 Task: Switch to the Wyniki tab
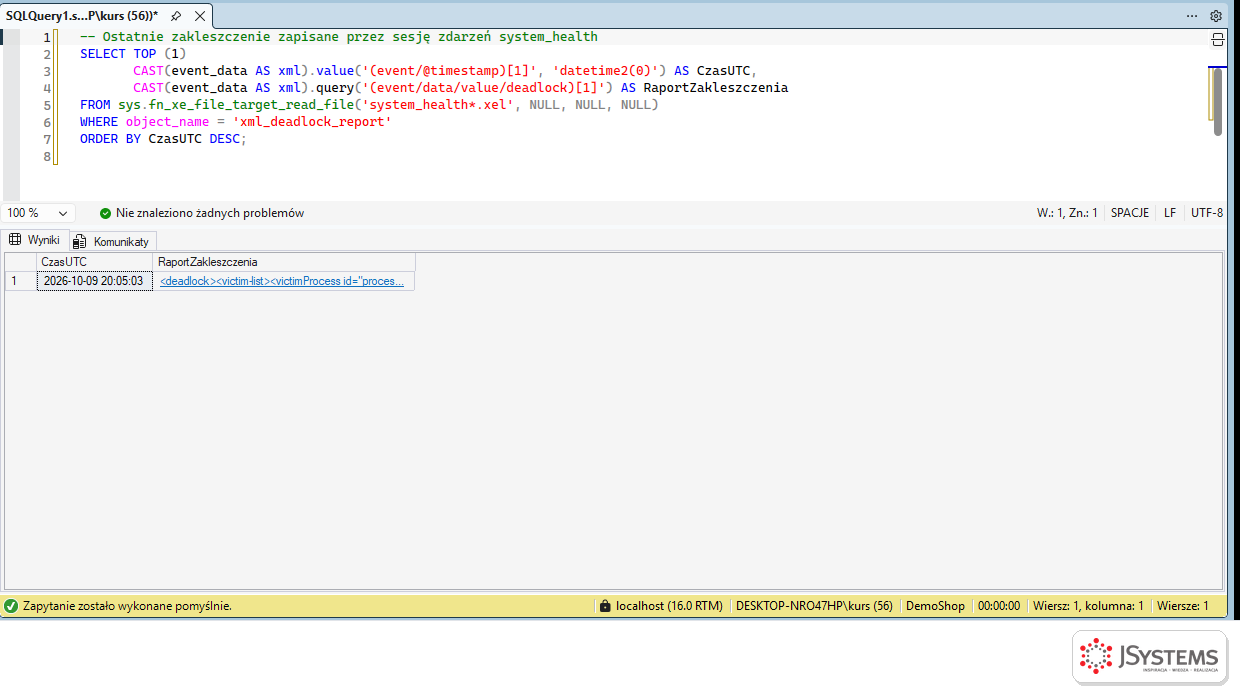(34, 240)
